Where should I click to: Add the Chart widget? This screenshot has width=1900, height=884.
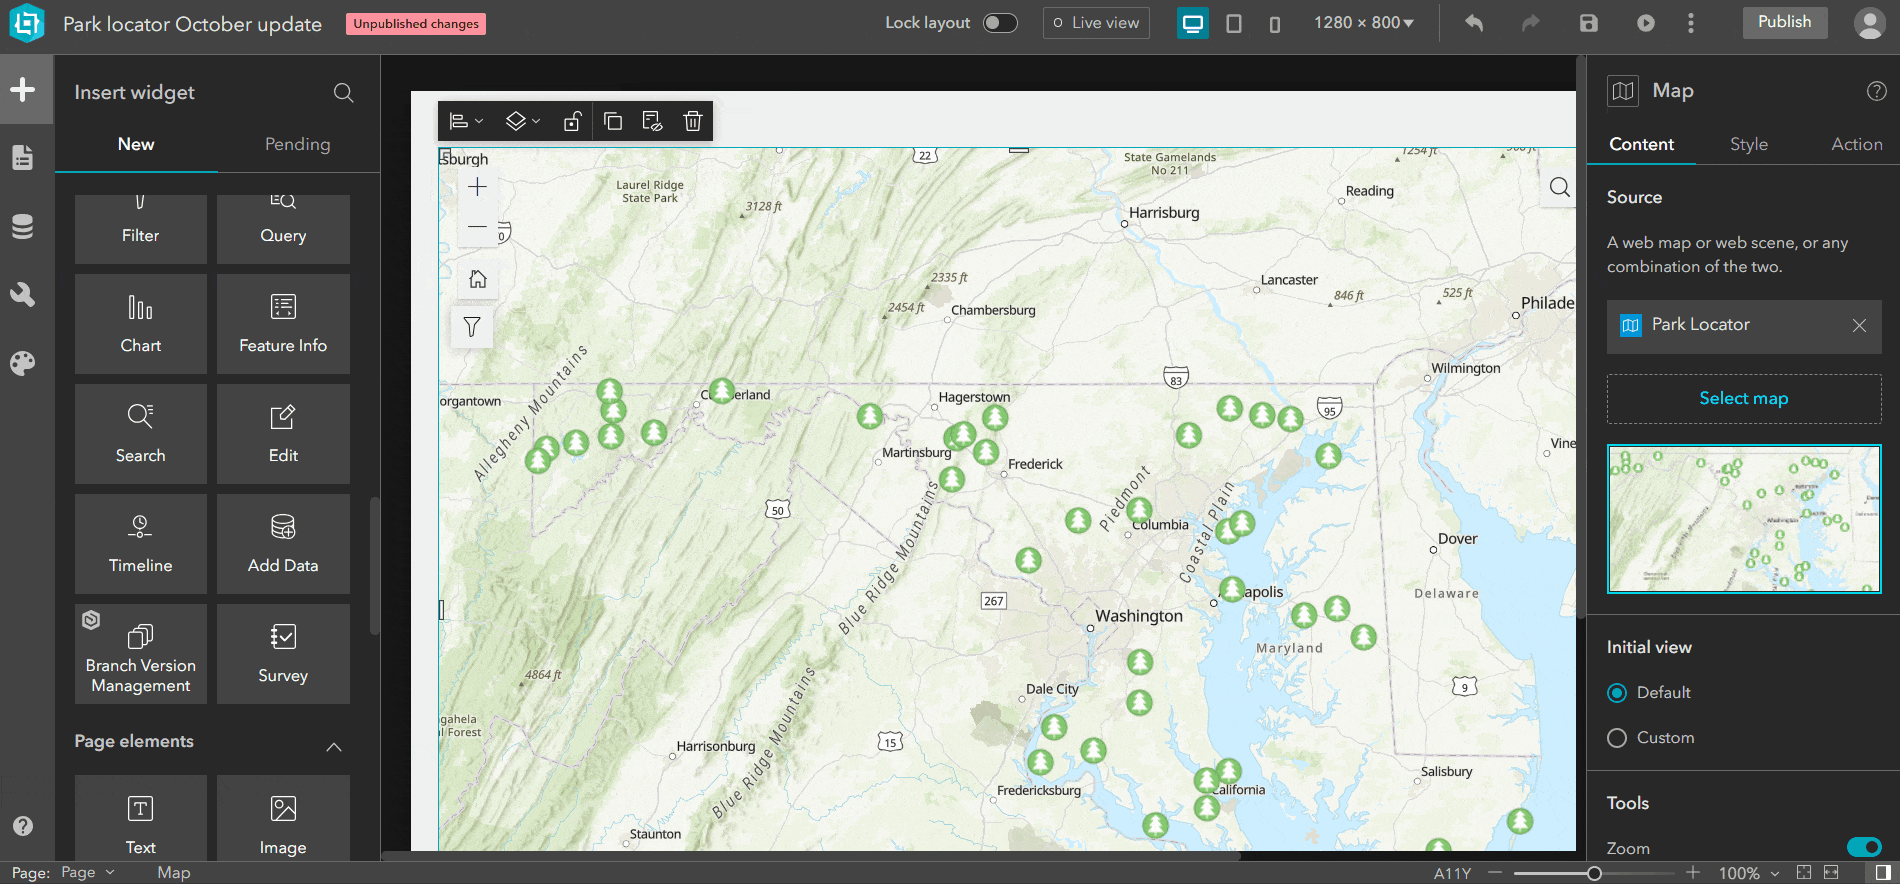(x=140, y=324)
